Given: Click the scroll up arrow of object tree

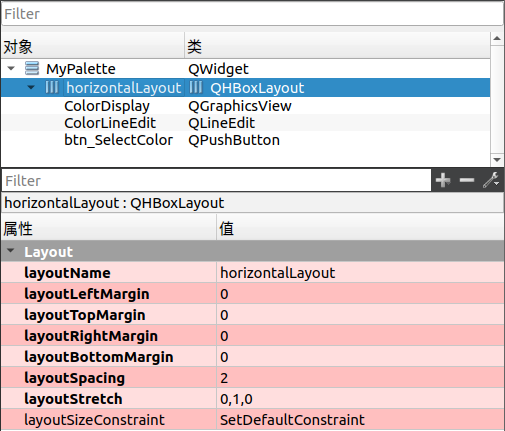Looking at the screenshot, I should click(x=497, y=38).
